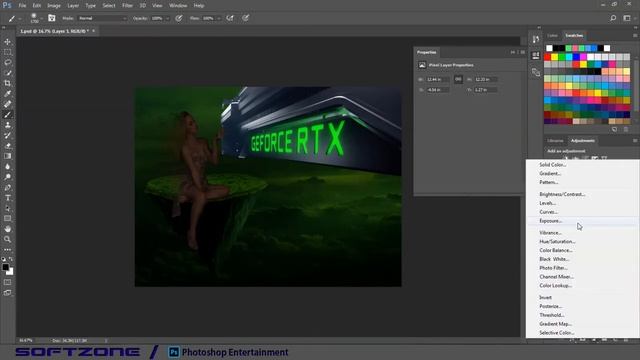Open the Adjustments panel flyout menu

[x=635, y=140]
